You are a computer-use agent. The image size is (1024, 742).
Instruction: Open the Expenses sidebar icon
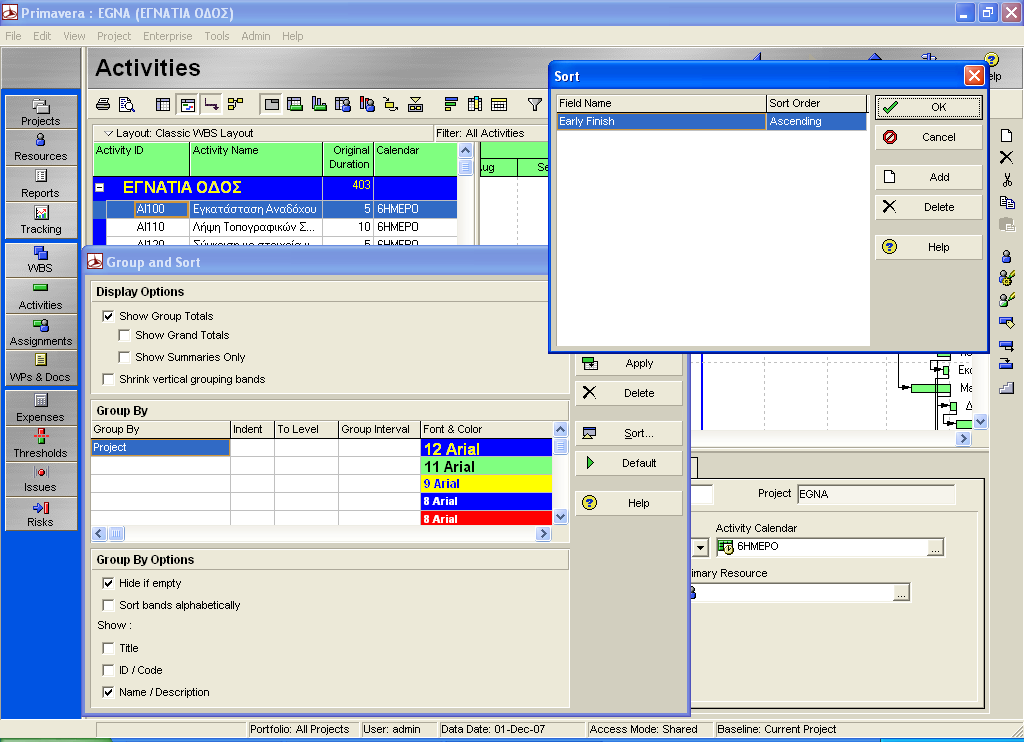click(40, 408)
